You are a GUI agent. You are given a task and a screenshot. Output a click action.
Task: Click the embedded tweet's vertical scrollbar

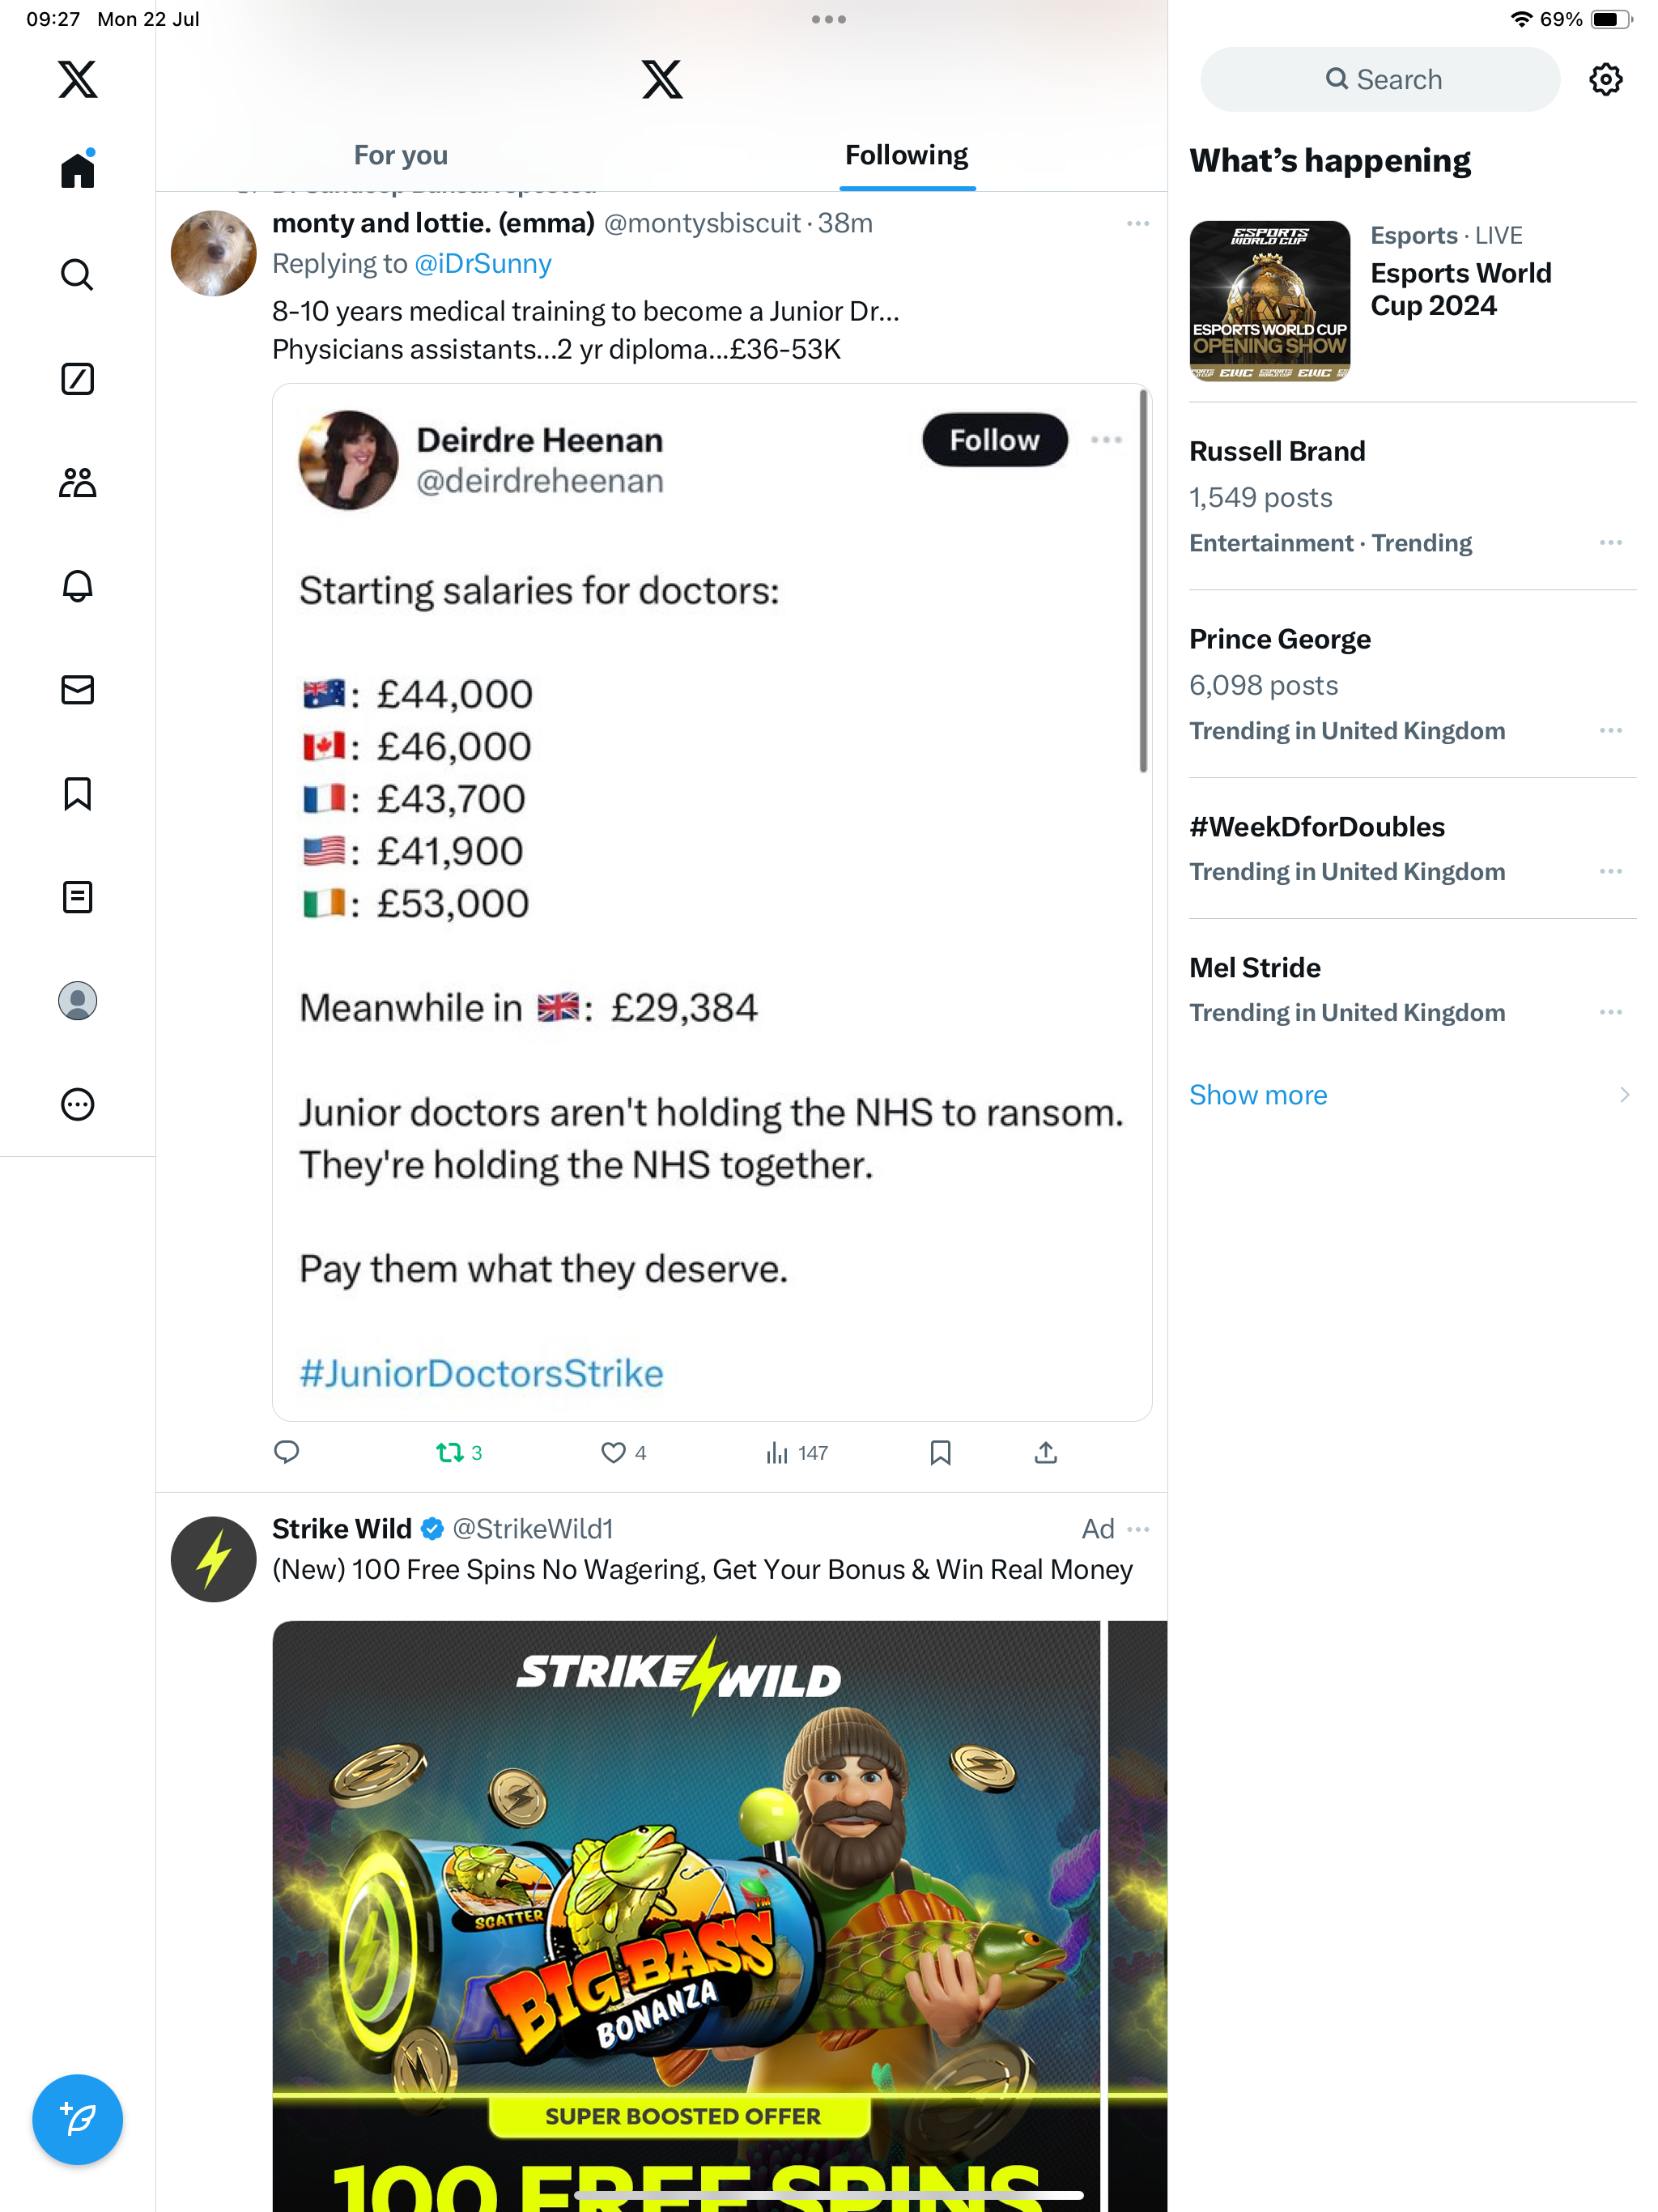pyautogui.click(x=1142, y=580)
